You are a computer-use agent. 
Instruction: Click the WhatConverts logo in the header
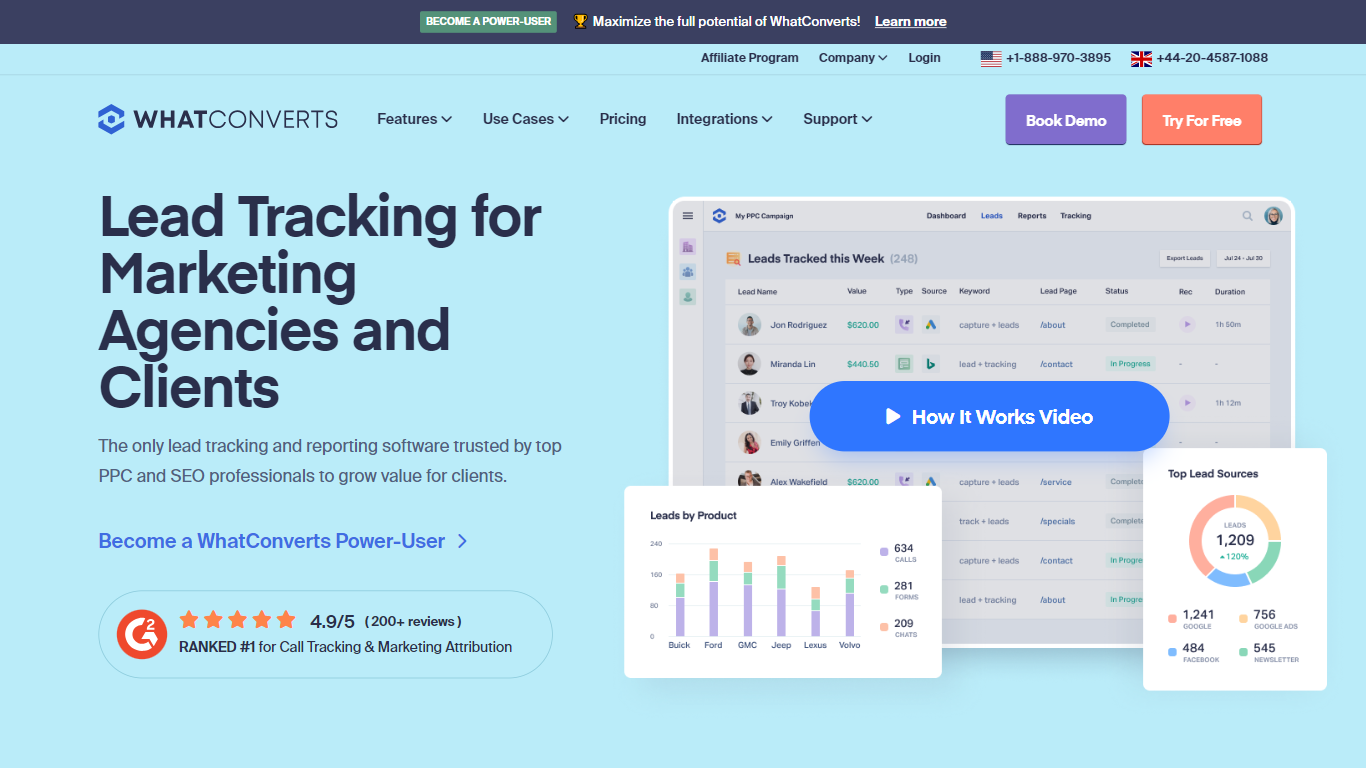(x=218, y=119)
